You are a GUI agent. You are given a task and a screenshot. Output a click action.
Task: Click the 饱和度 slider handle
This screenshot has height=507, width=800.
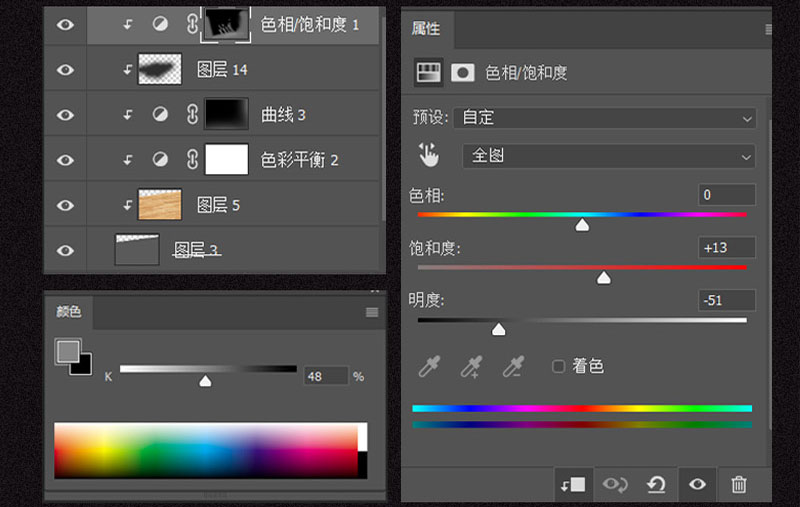(604, 277)
